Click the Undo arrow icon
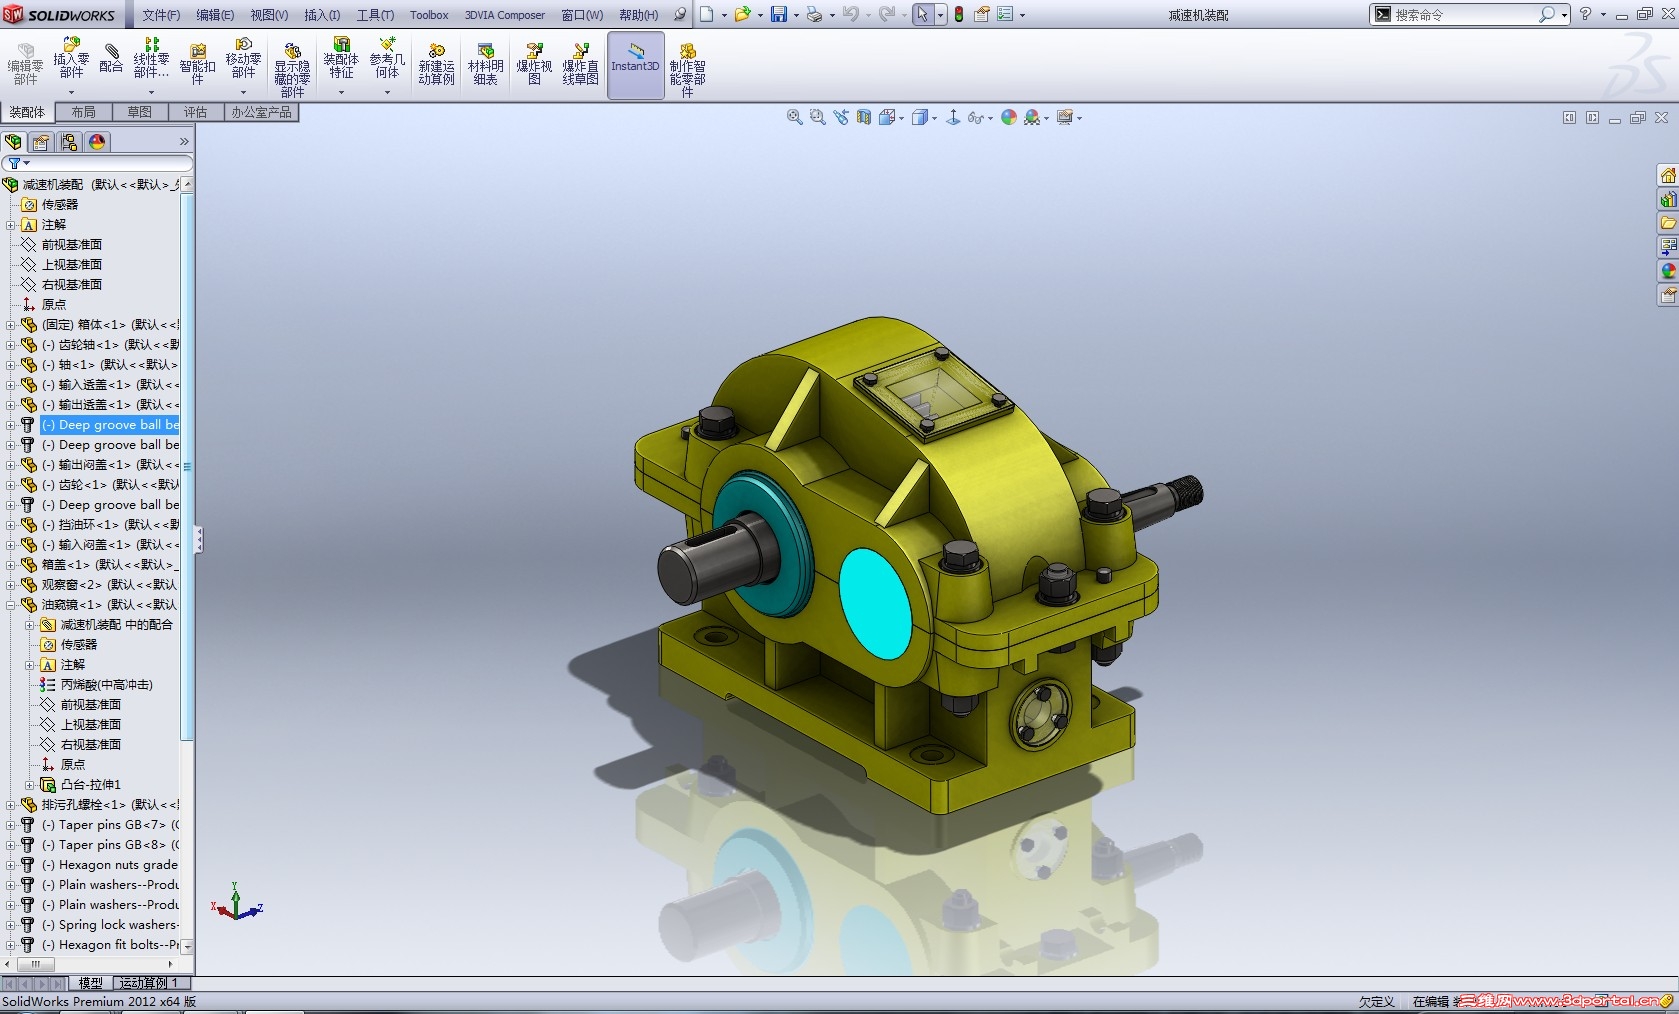This screenshot has height=1014, width=1679. 850,14
